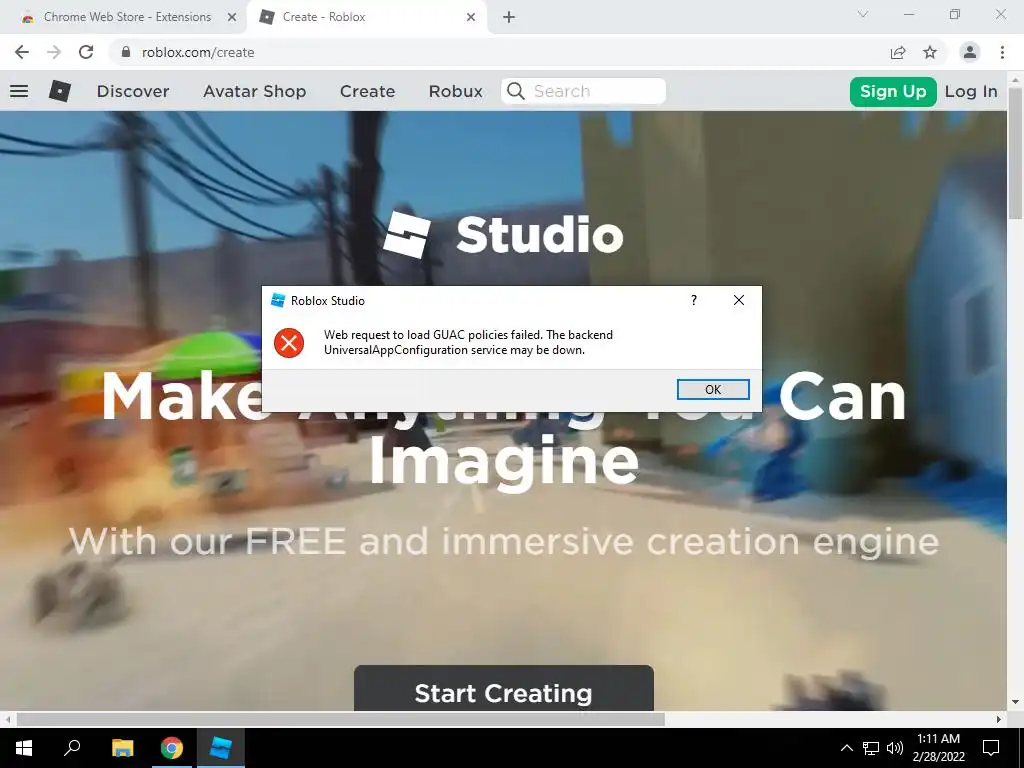This screenshot has width=1024, height=768.
Task: Click the error text "Web request to load GUAC policies failed"
Action: (433, 334)
